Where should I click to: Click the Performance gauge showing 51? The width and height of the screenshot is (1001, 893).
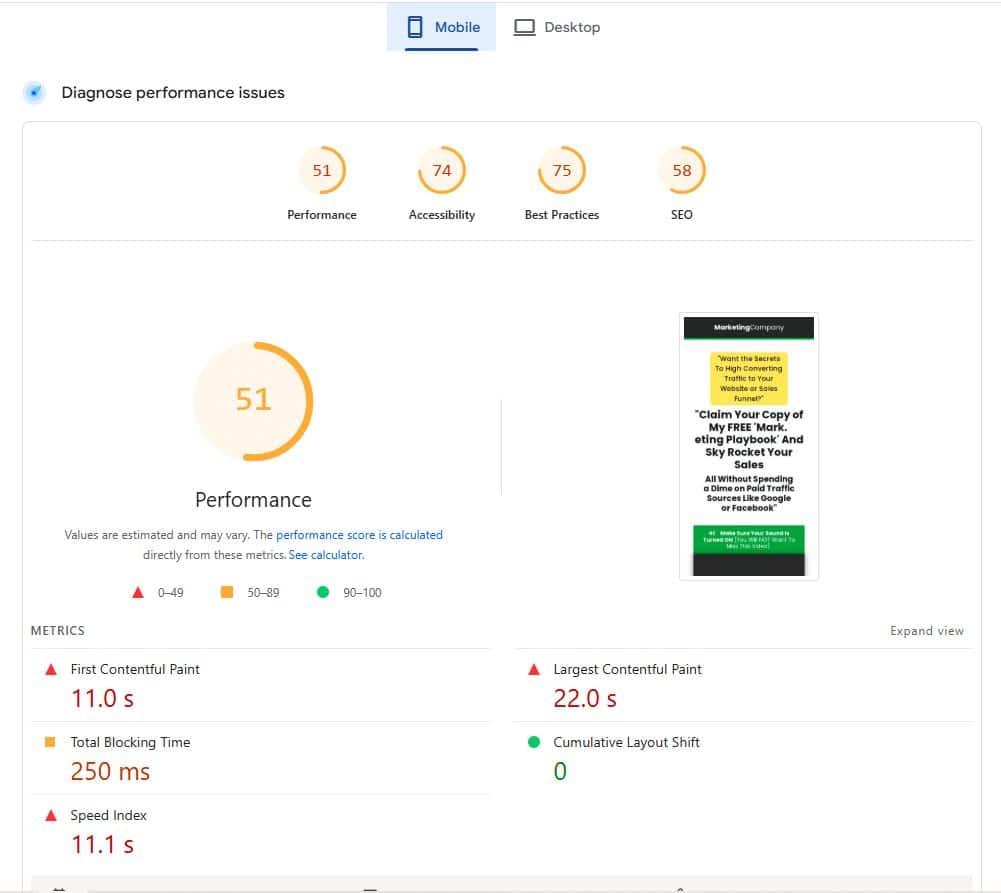point(322,170)
